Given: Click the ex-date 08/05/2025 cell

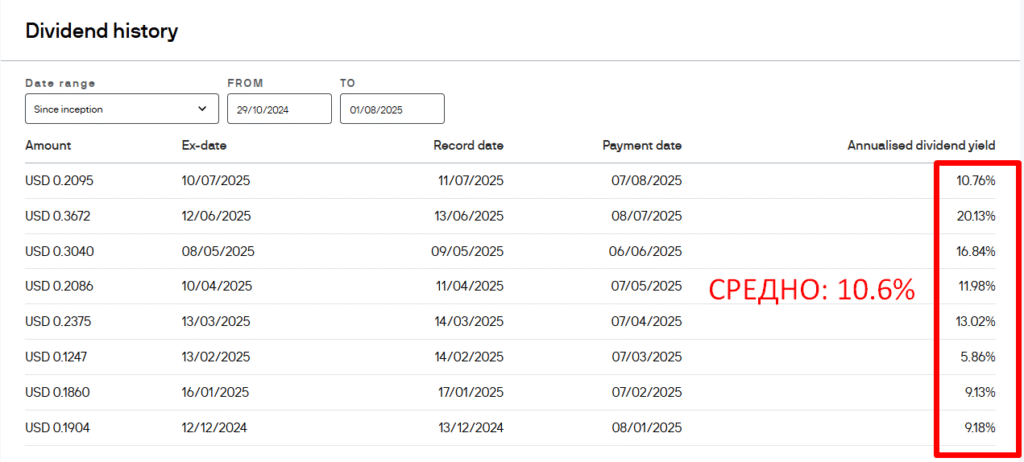Looking at the screenshot, I should pos(218,252).
